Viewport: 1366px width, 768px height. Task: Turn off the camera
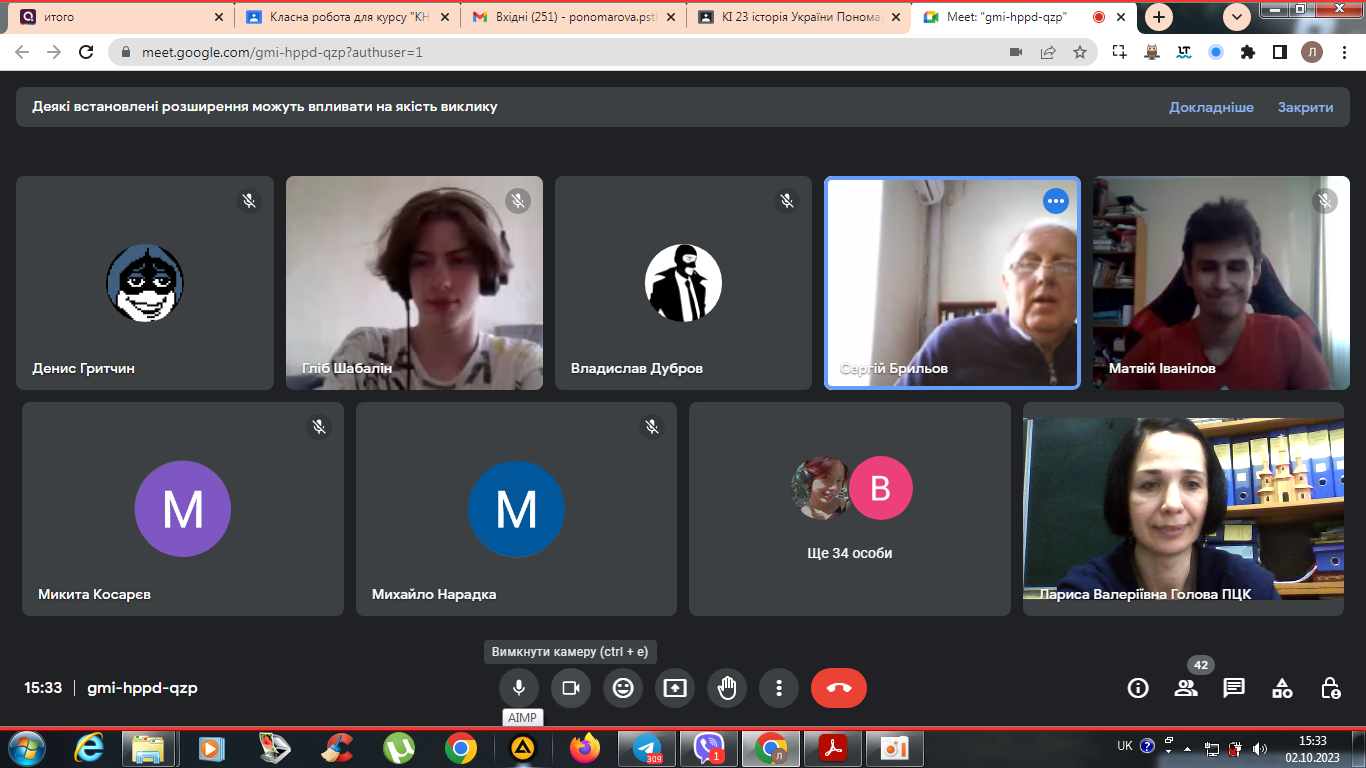click(x=571, y=688)
